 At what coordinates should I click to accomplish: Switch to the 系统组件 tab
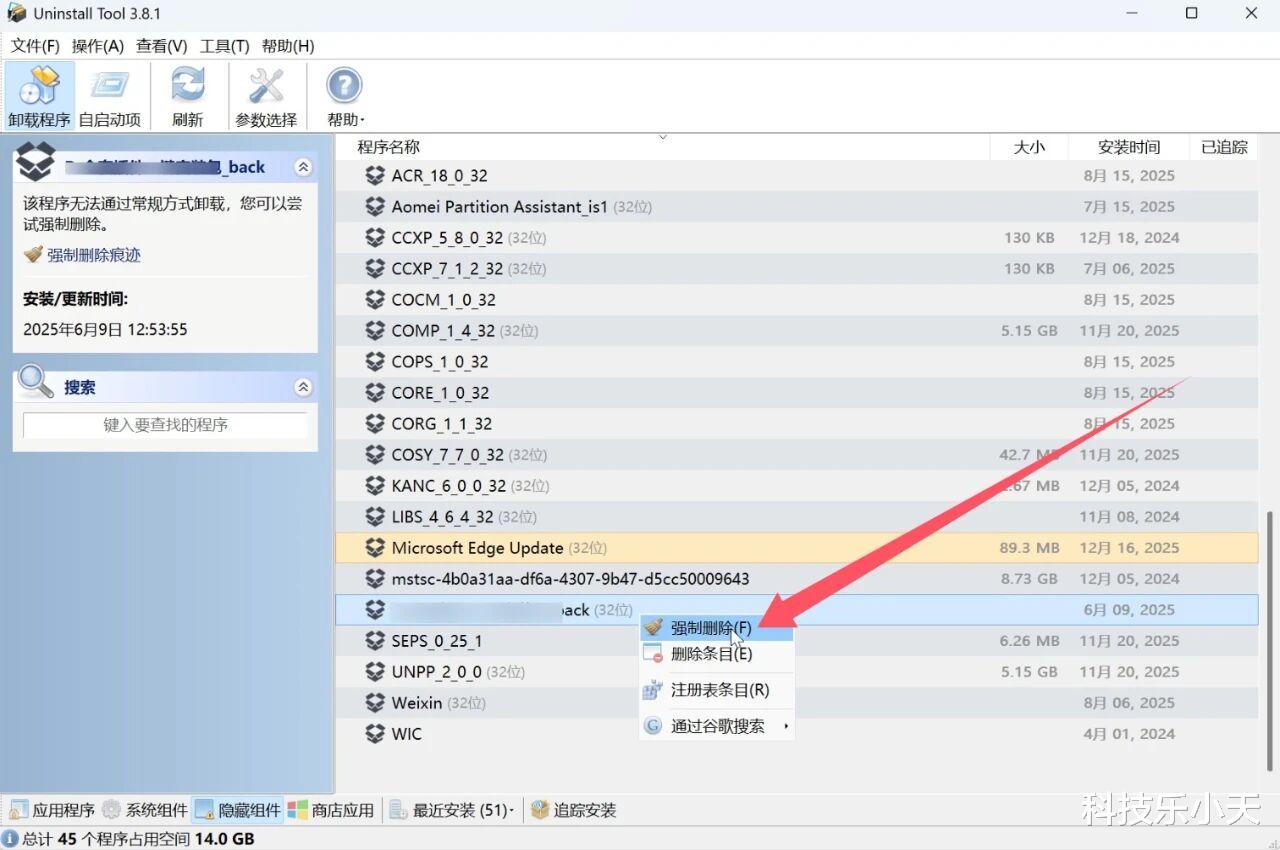[x=145, y=810]
